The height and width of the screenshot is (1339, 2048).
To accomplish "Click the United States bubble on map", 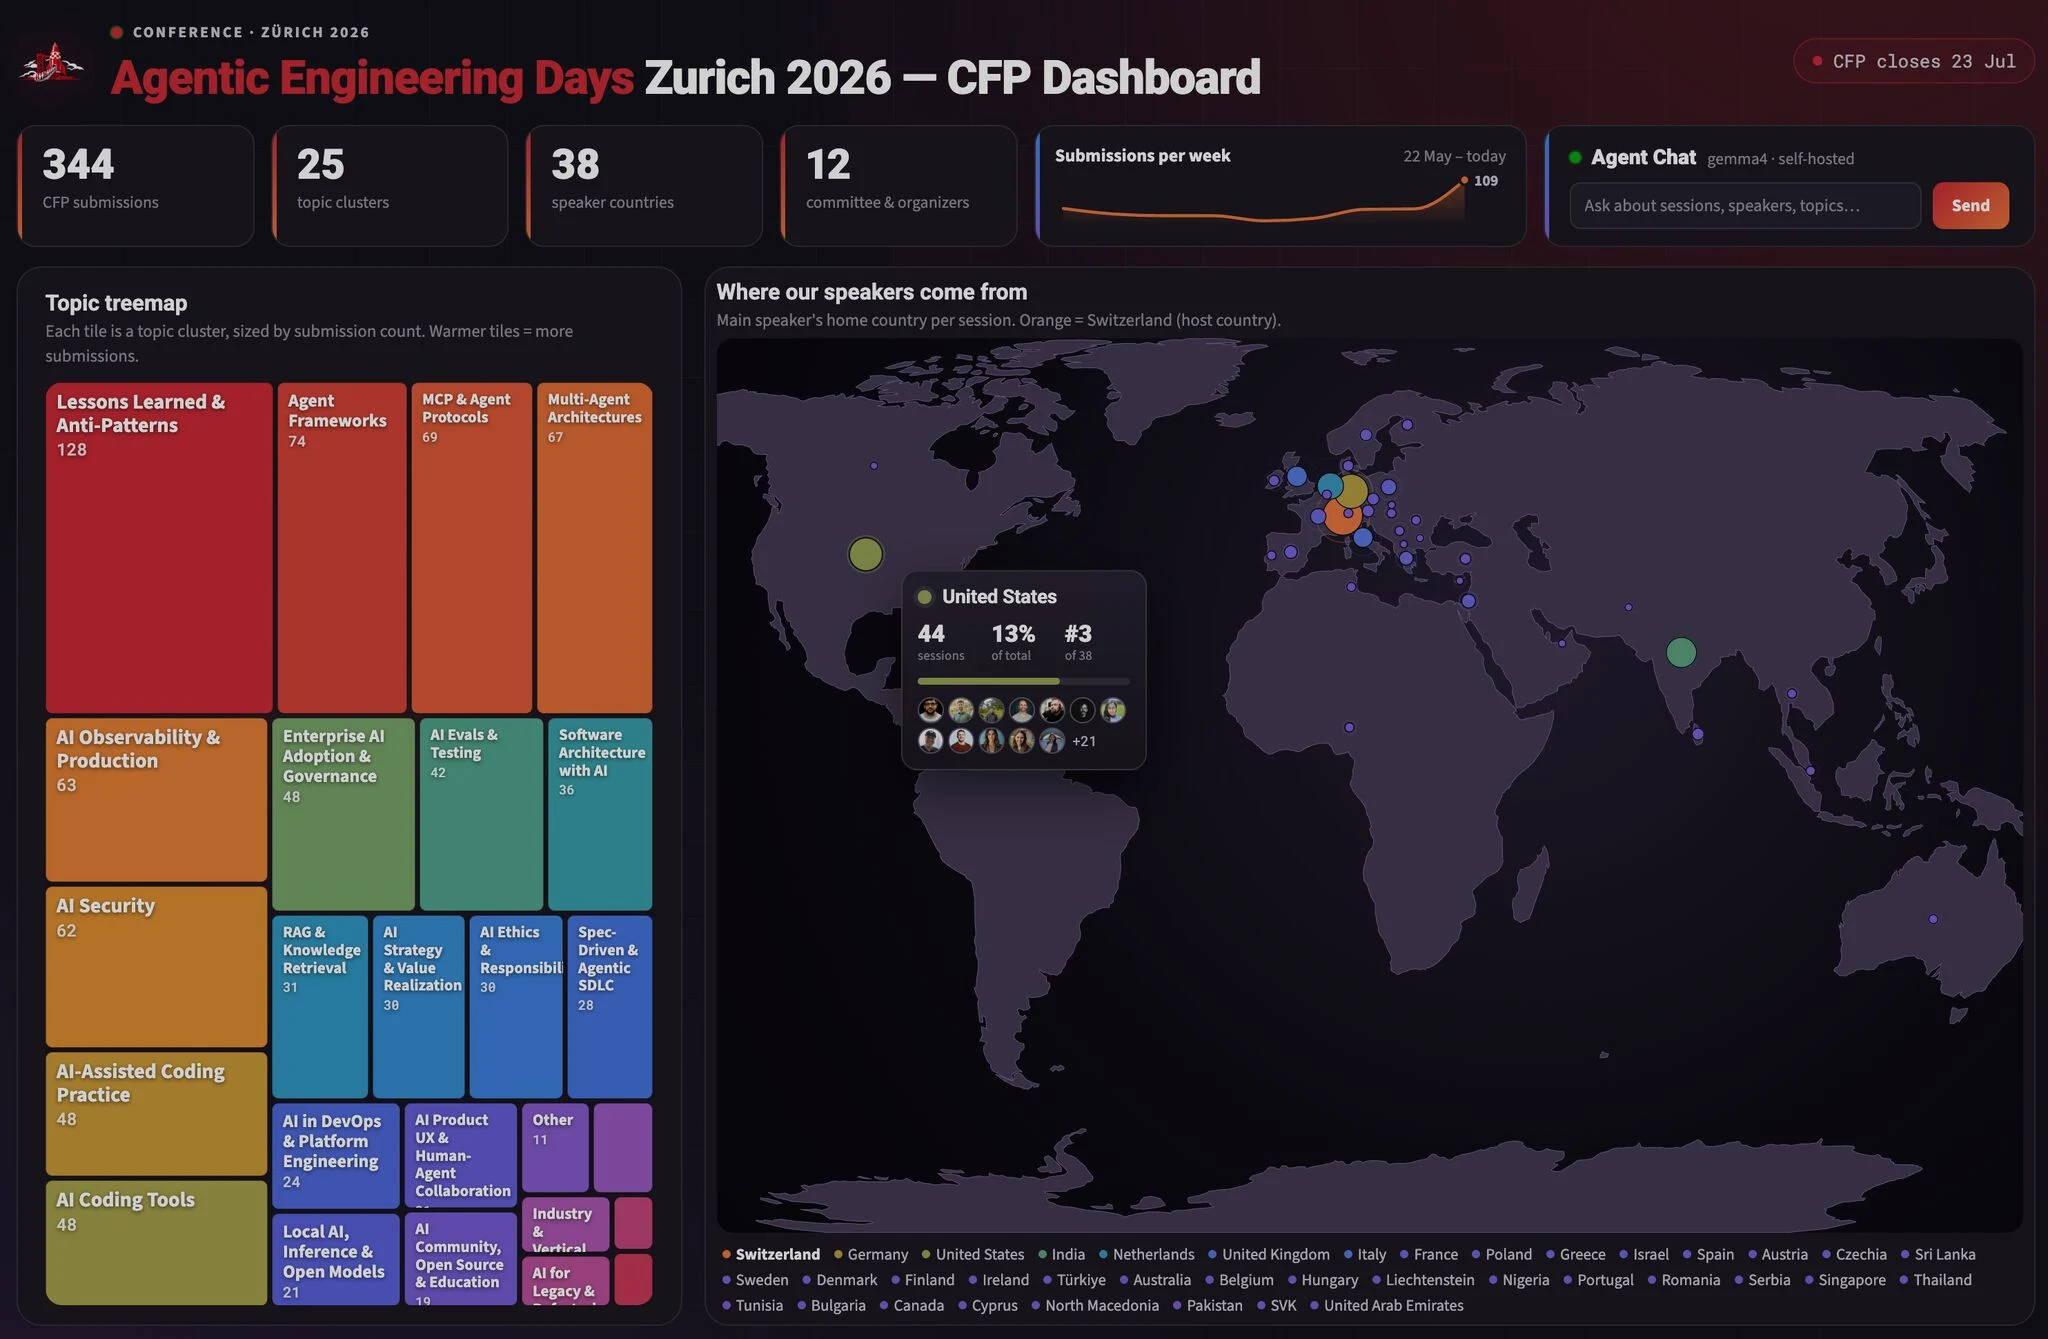I will point(866,553).
